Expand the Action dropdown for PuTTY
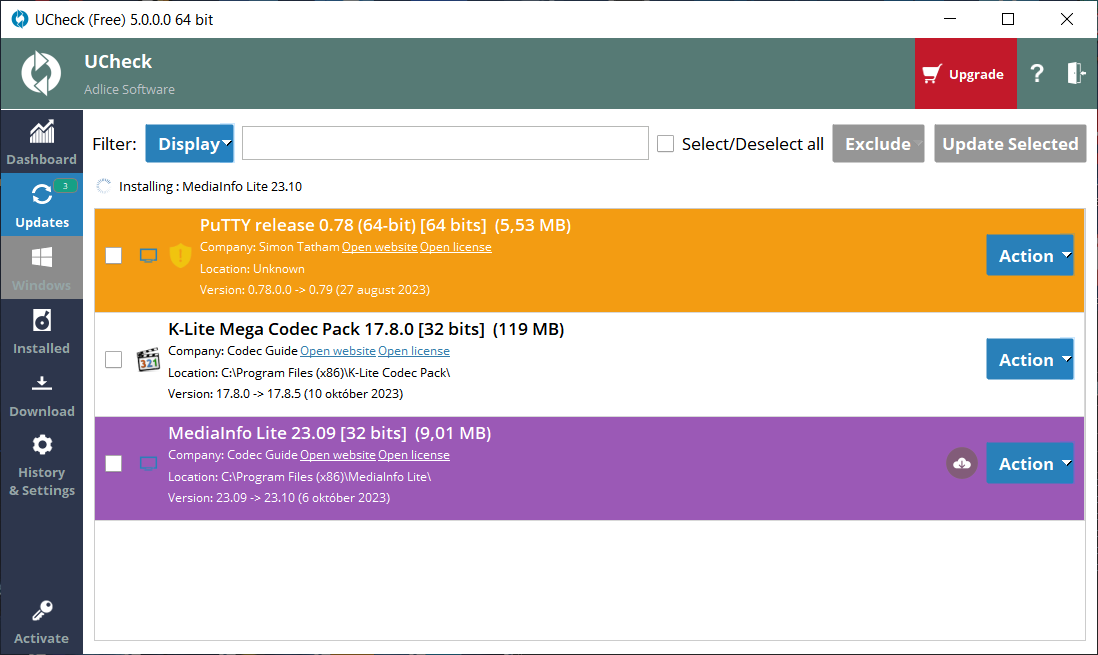 tap(1029, 256)
